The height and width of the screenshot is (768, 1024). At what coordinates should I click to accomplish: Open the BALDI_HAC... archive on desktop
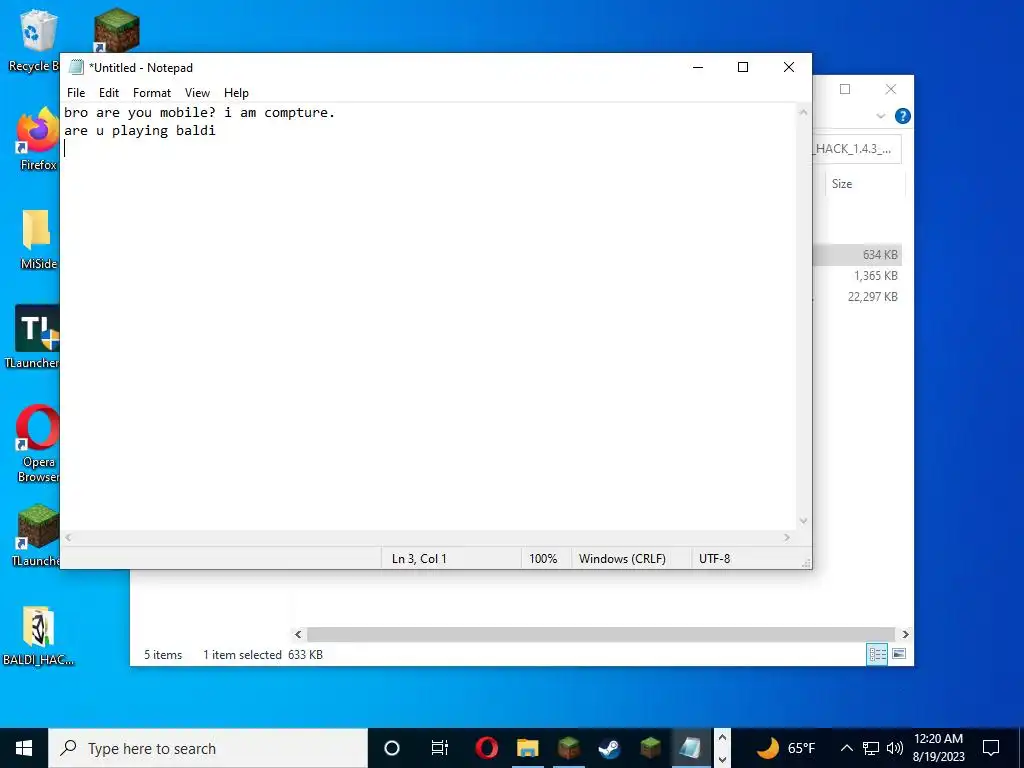tap(38, 636)
